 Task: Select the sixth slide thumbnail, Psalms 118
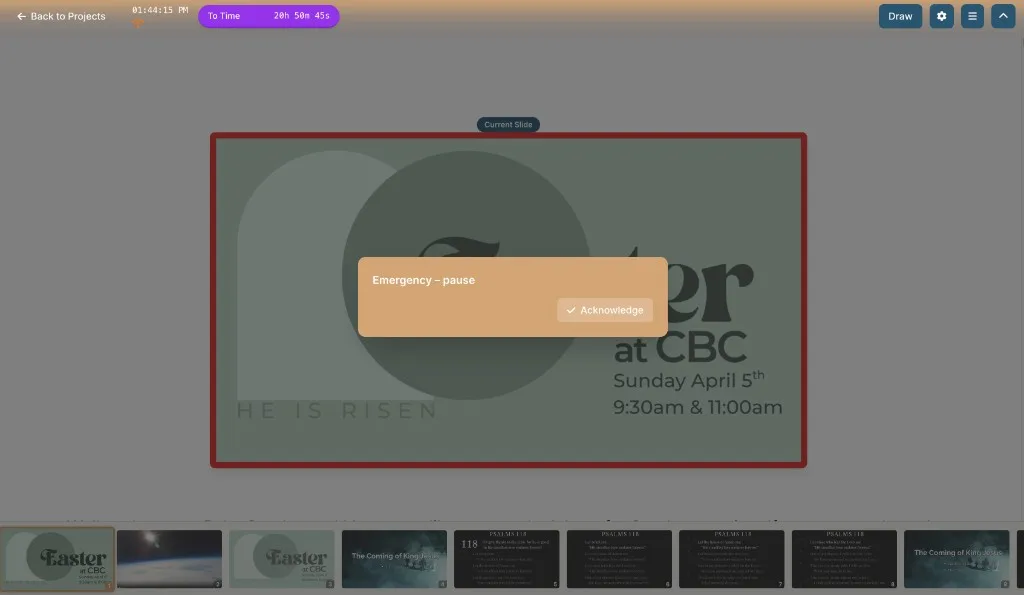tap(619, 559)
